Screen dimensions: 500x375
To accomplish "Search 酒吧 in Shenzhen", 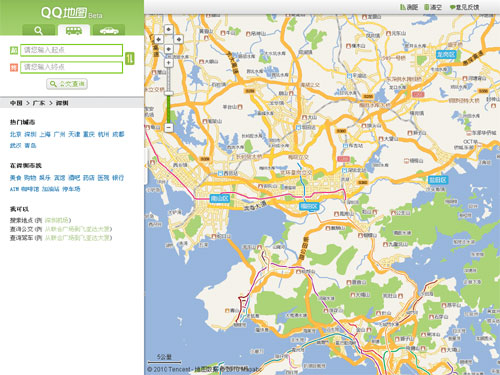I will 74,178.
